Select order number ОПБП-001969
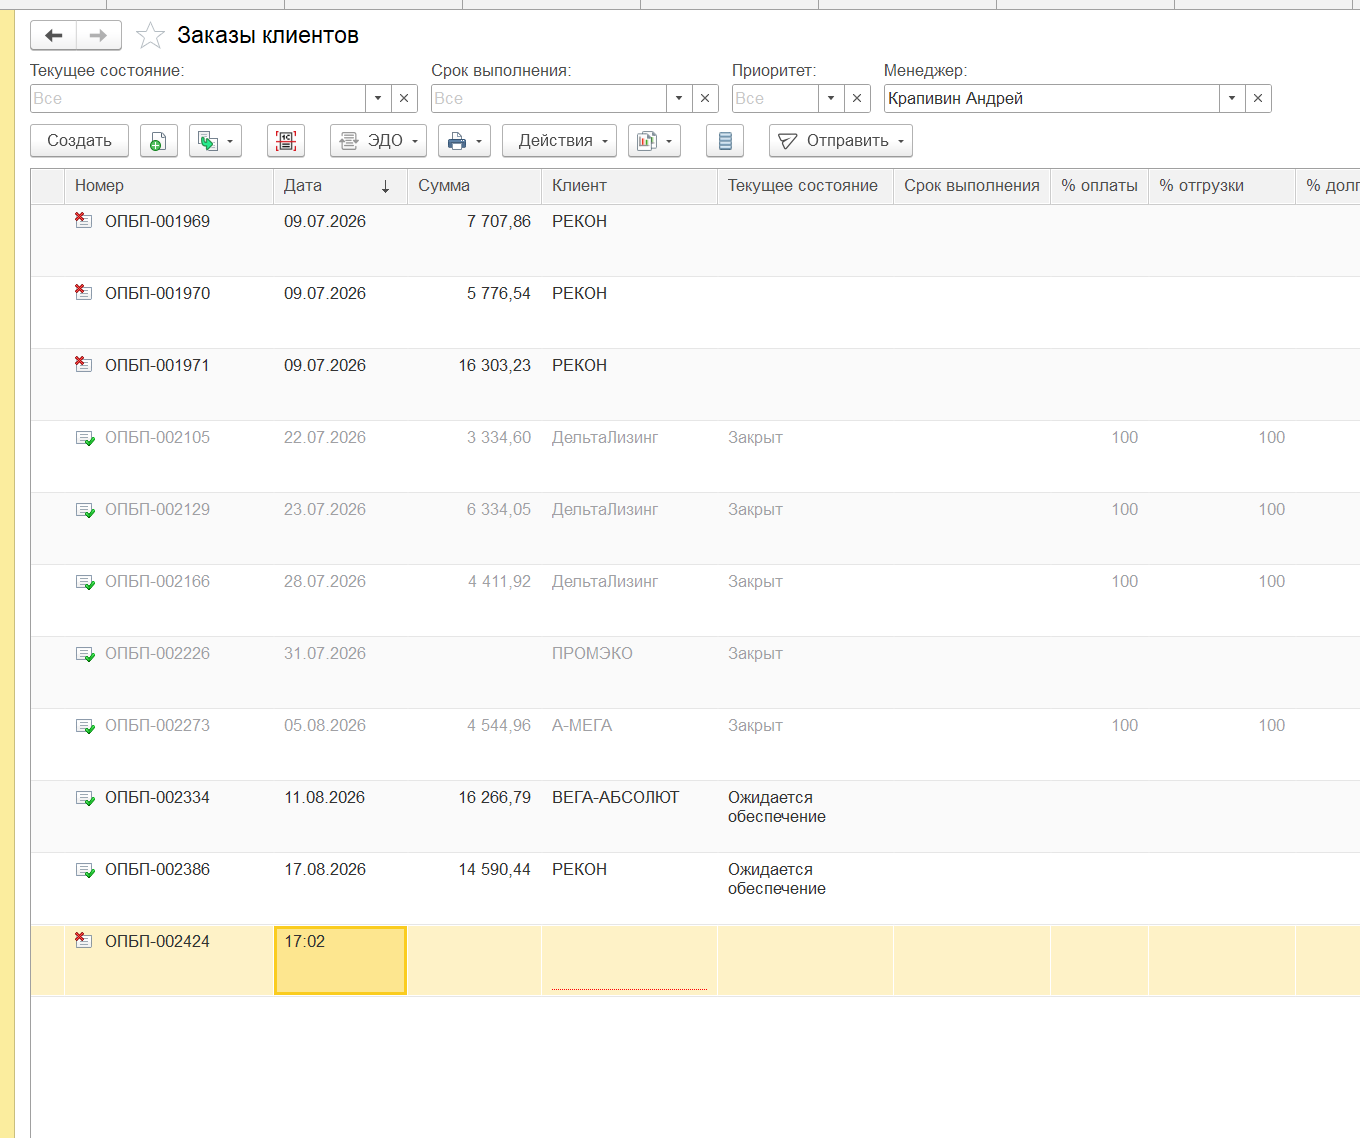Viewport: 1360px width, 1138px height. click(157, 221)
